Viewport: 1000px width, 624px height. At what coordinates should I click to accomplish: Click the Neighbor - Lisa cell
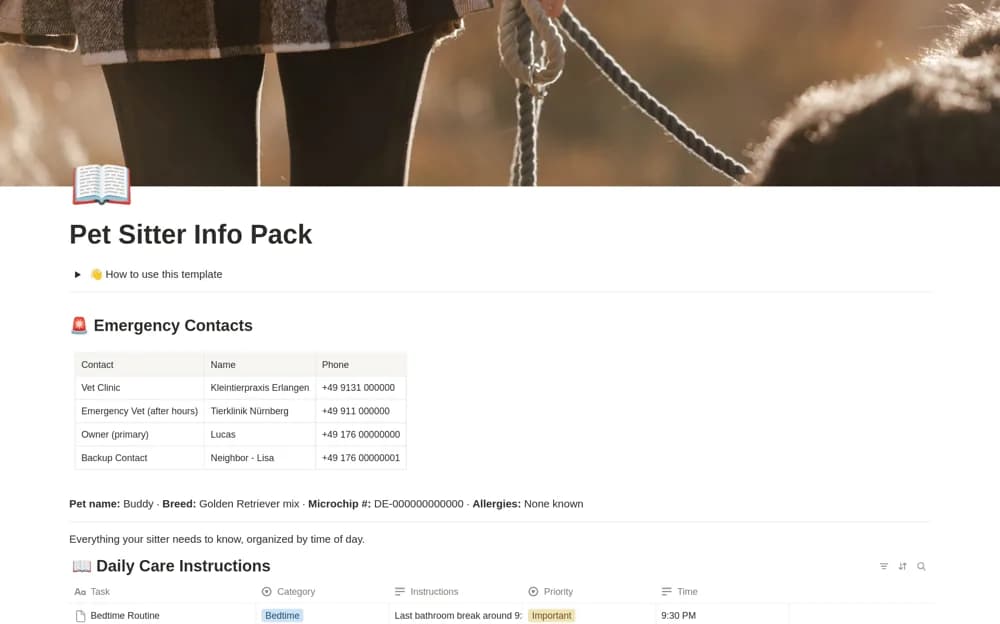tap(260, 457)
